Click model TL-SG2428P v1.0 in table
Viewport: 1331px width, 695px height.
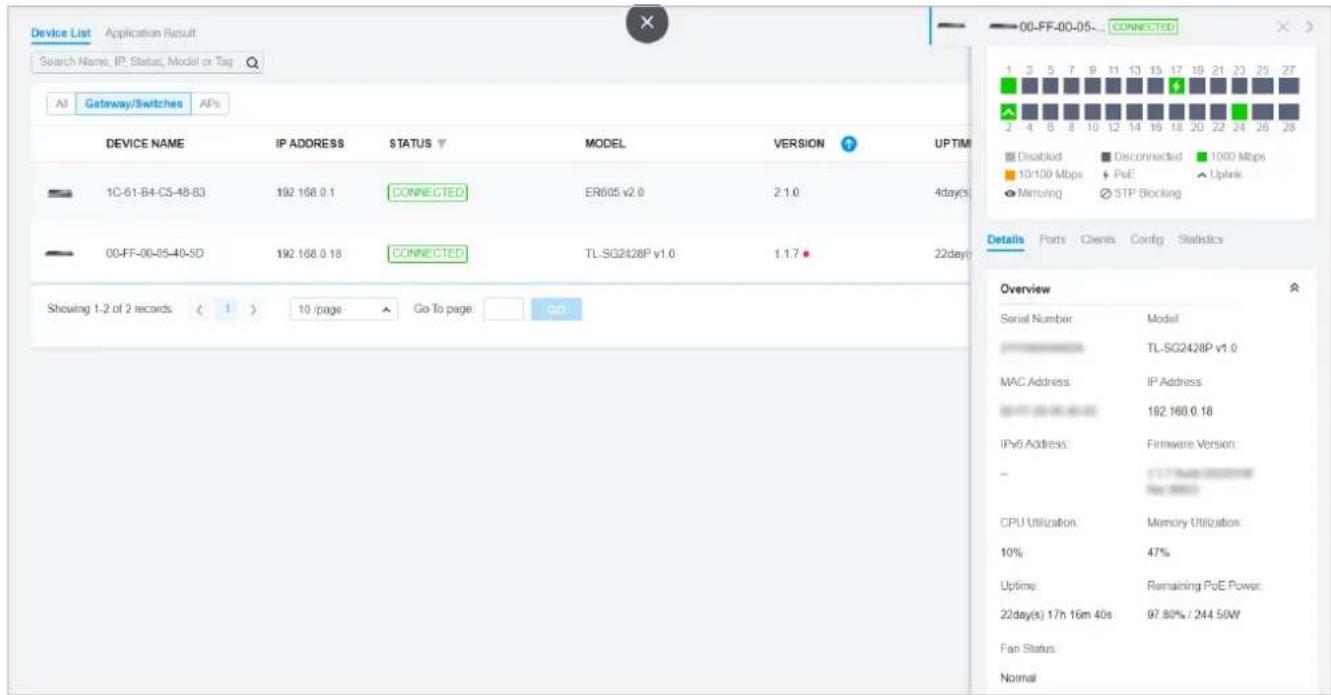pos(629,254)
